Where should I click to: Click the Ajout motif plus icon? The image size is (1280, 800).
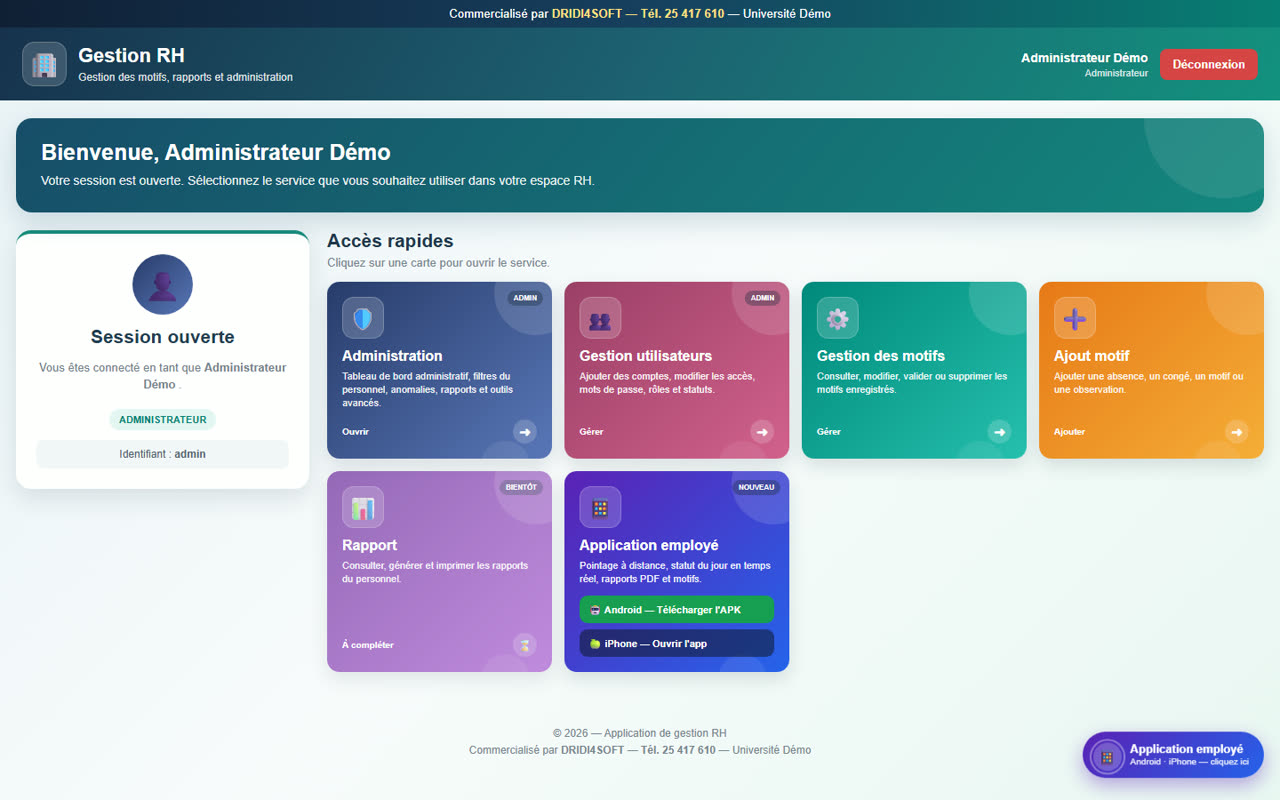coord(1075,318)
